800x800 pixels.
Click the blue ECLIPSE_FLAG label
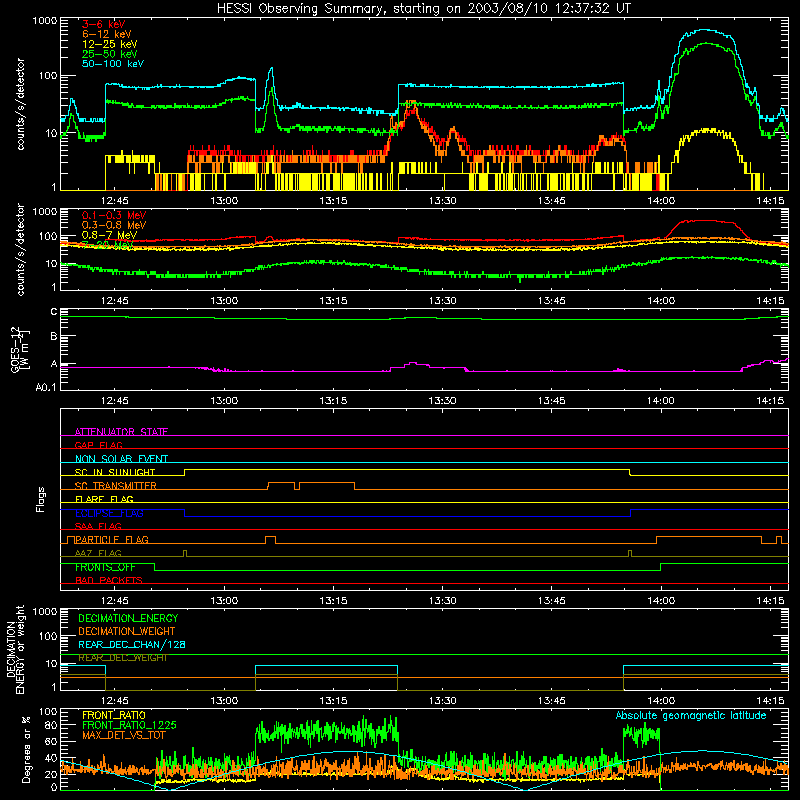(109, 513)
